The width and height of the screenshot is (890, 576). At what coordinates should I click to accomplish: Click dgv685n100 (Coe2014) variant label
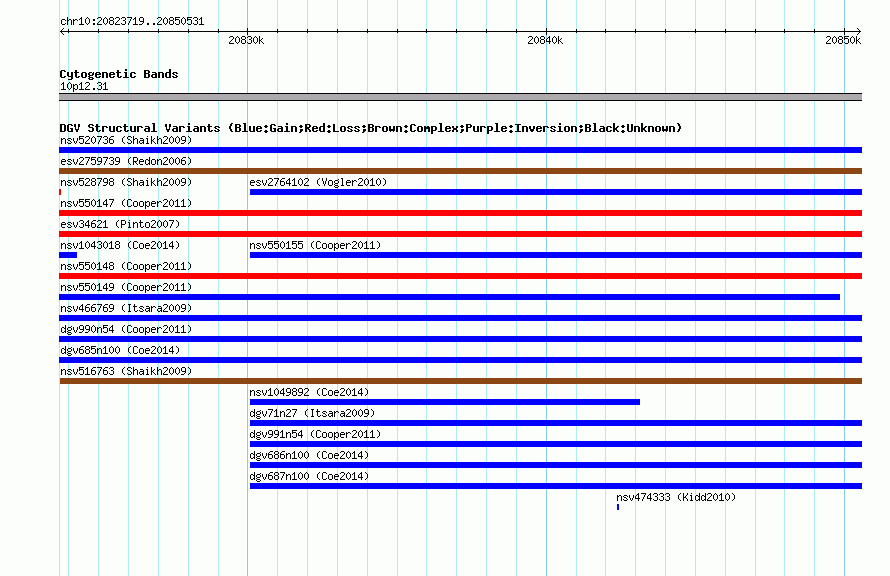[120, 350]
